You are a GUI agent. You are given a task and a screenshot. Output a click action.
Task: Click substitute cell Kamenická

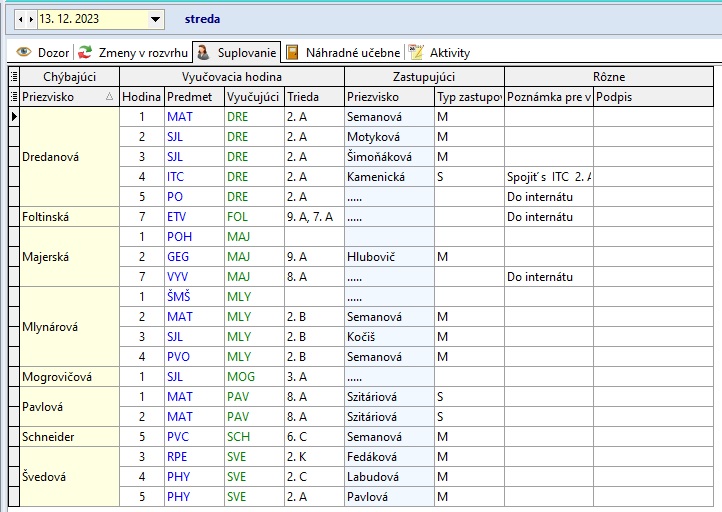387,177
